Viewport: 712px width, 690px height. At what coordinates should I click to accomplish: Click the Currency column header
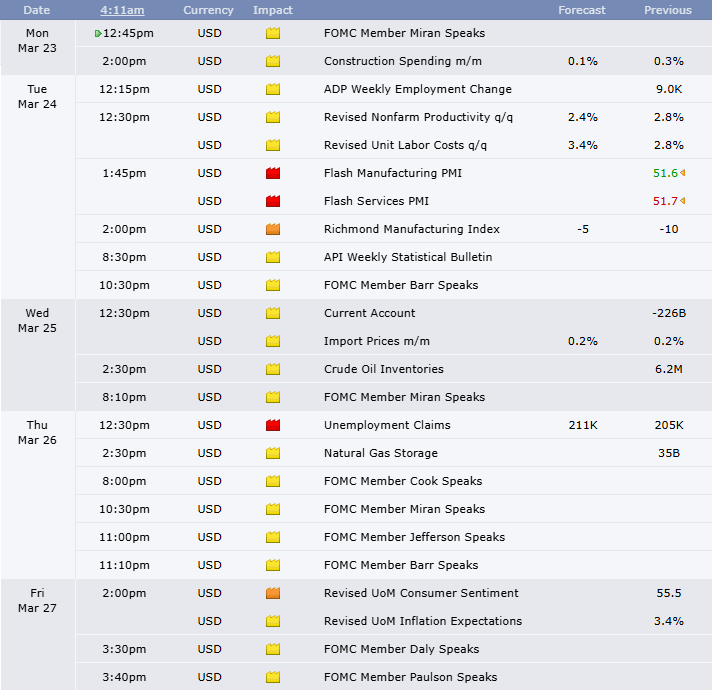(208, 10)
